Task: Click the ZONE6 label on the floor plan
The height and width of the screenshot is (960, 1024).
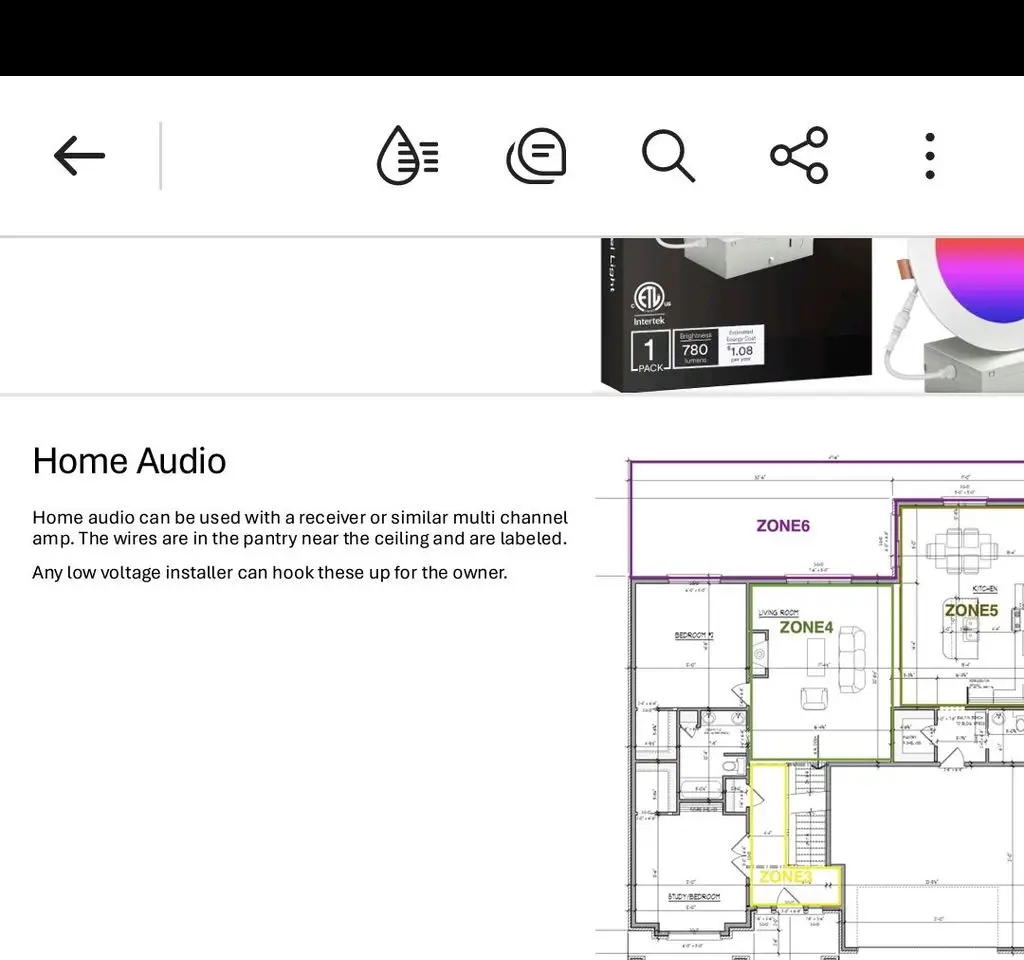Action: [x=783, y=525]
